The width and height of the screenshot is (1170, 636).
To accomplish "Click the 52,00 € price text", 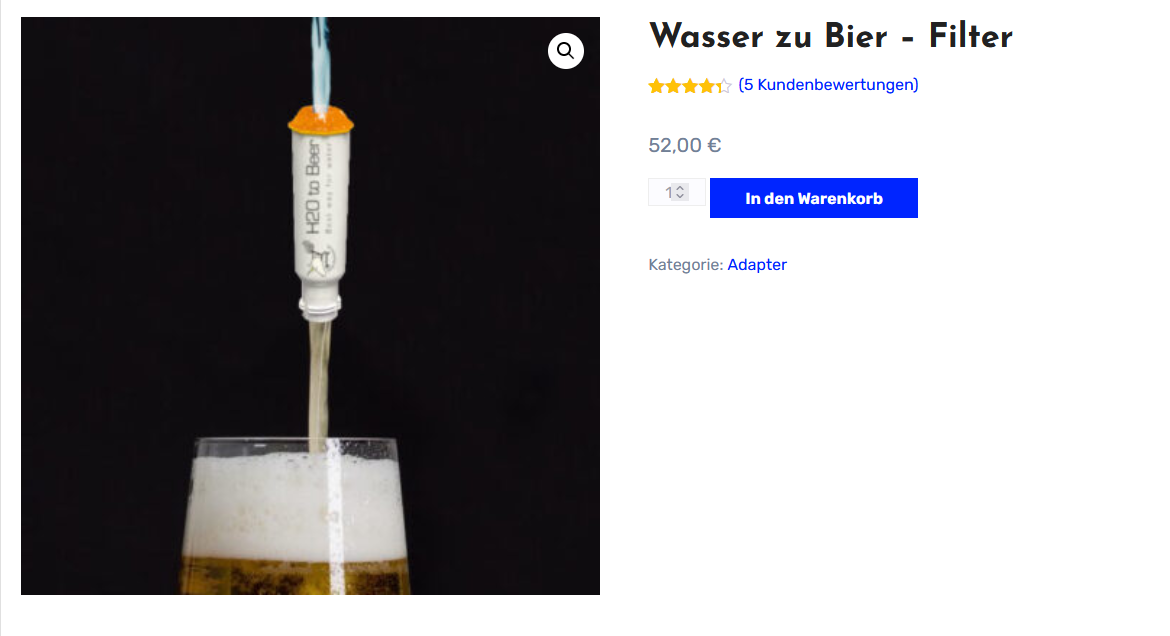I will [684, 145].
